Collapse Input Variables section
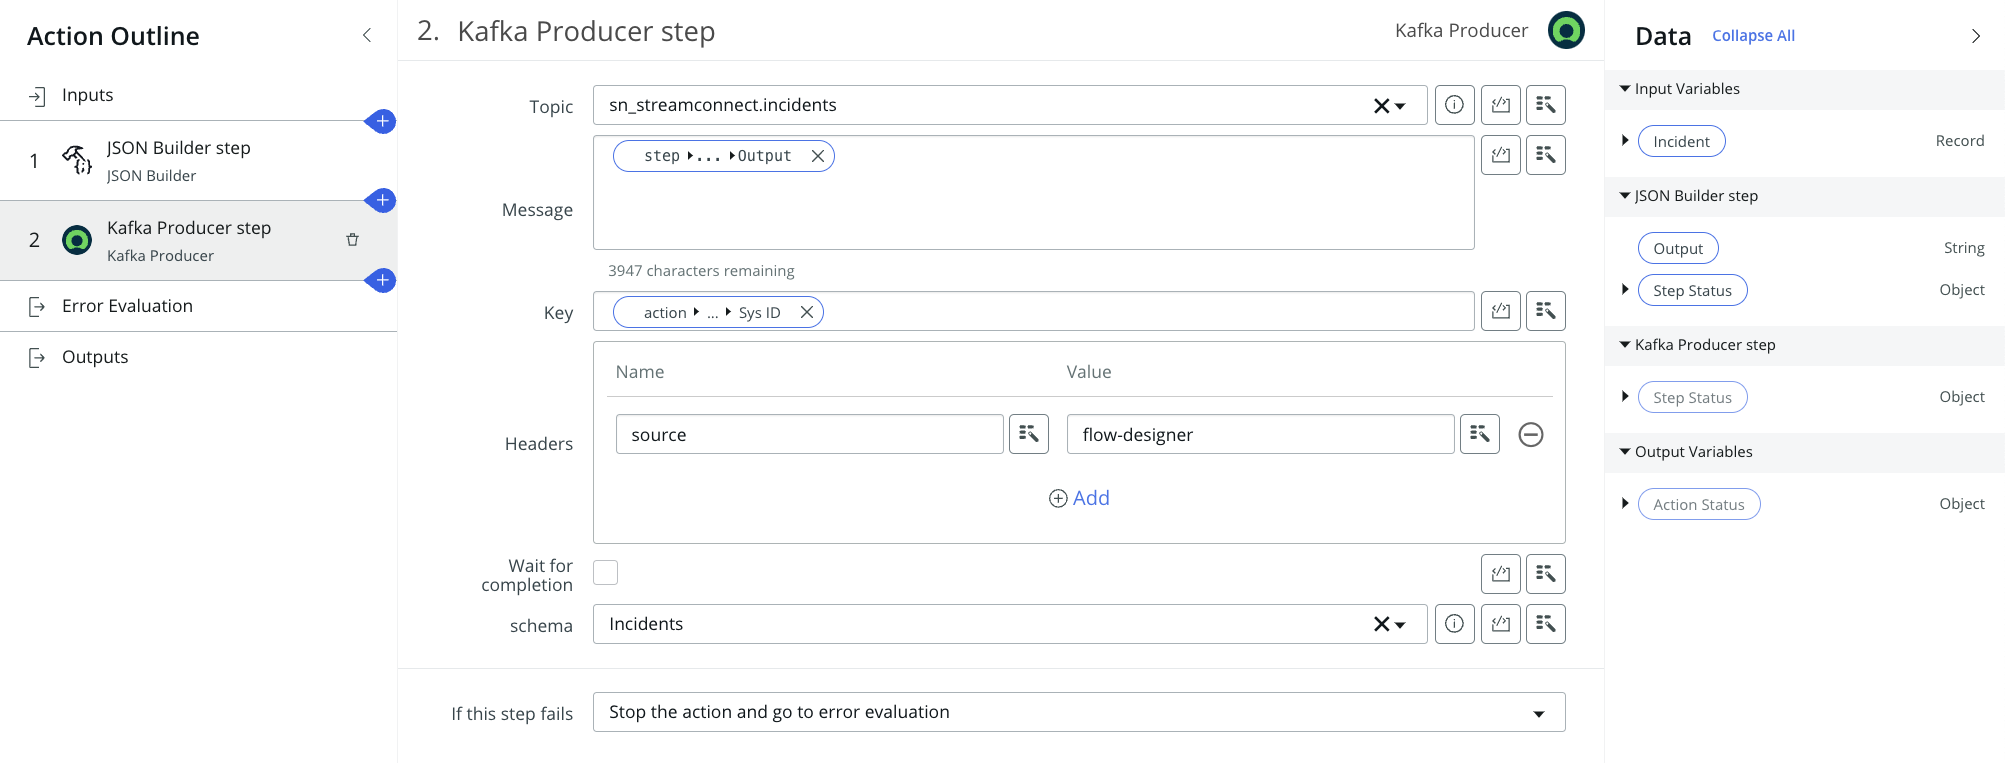The image size is (2005, 763). tap(1625, 89)
